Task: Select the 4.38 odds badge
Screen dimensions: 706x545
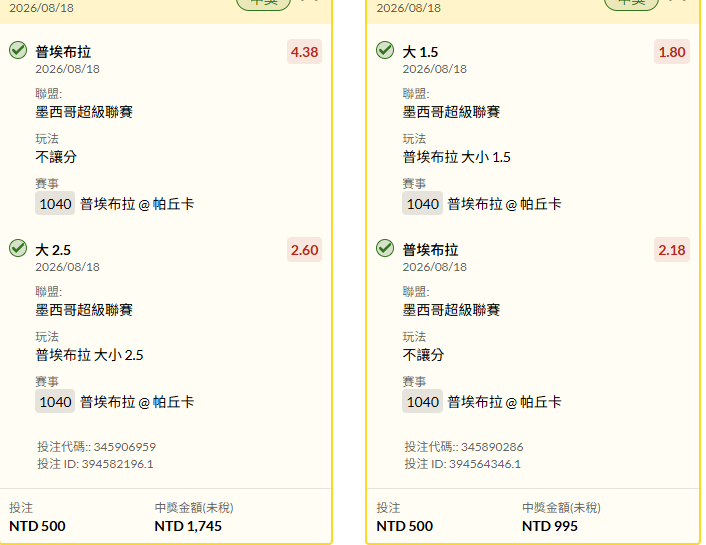Action: pyautogui.click(x=304, y=52)
